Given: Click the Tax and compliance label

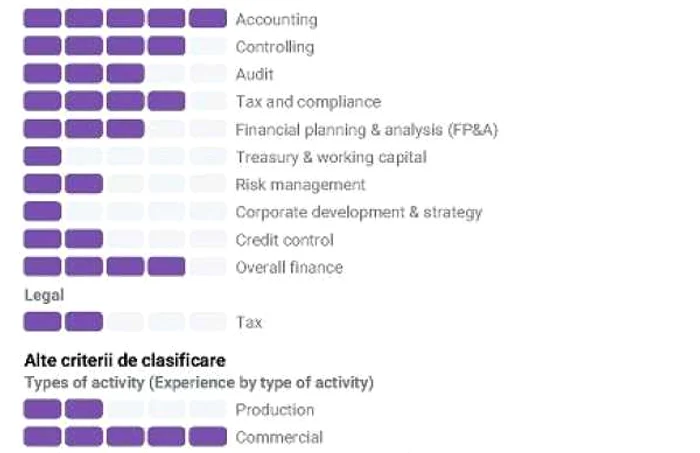Looking at the screenshot, I should tap(308, 102).
